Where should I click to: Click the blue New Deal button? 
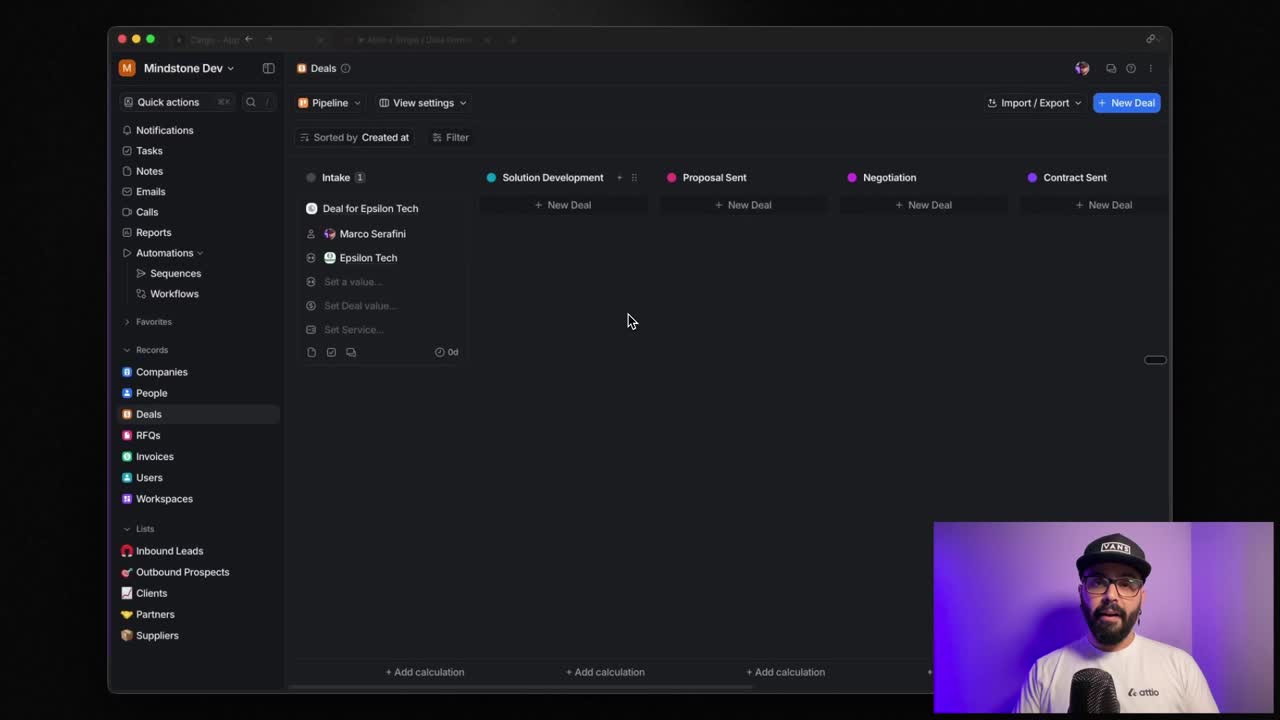coord(1126,103)
